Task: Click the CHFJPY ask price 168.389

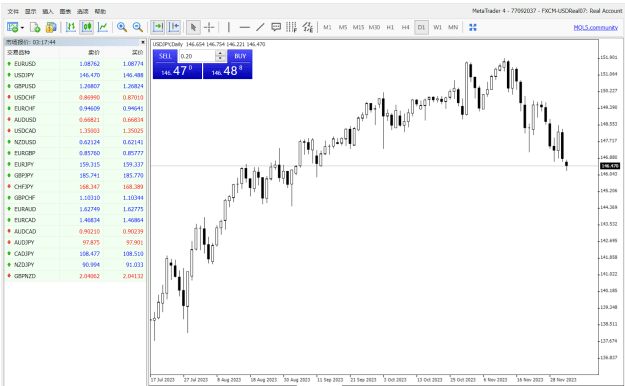Action: [133, 186]
